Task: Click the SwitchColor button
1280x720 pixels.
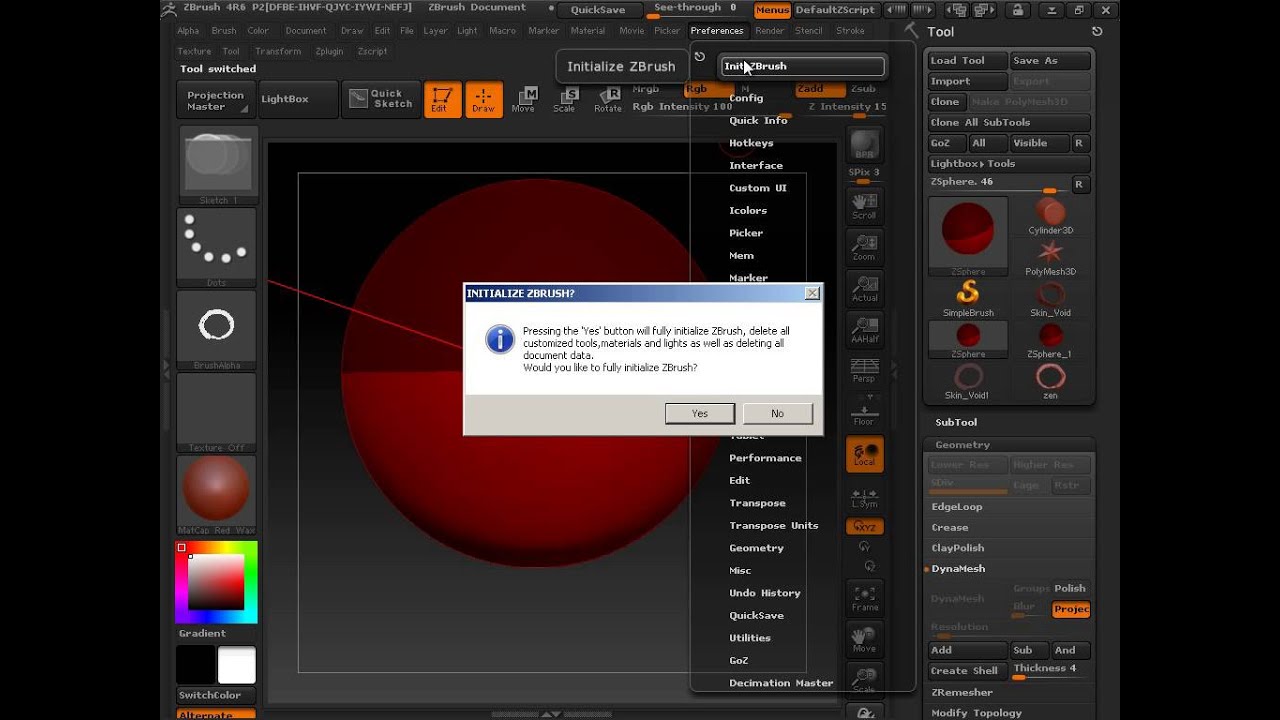Action: [x=216, y=695]
